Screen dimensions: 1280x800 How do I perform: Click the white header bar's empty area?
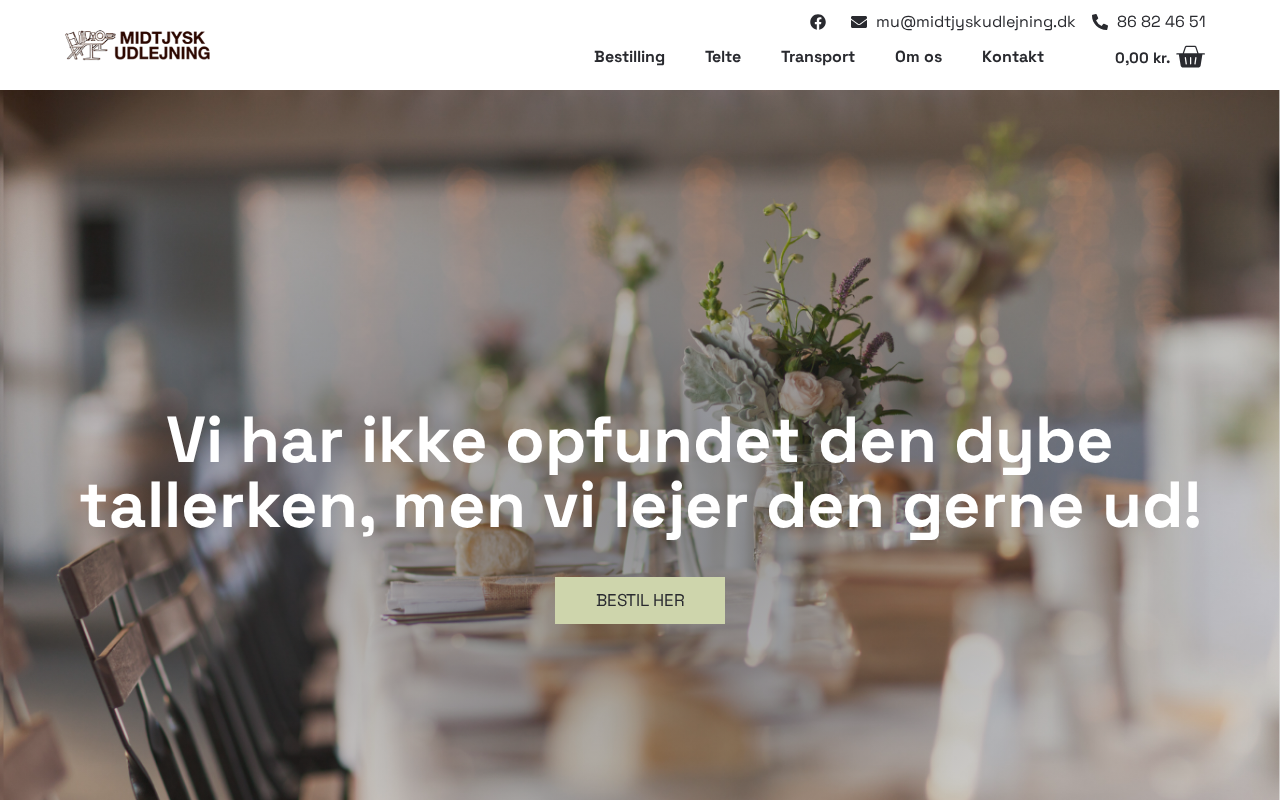click(x=400, y=45)
